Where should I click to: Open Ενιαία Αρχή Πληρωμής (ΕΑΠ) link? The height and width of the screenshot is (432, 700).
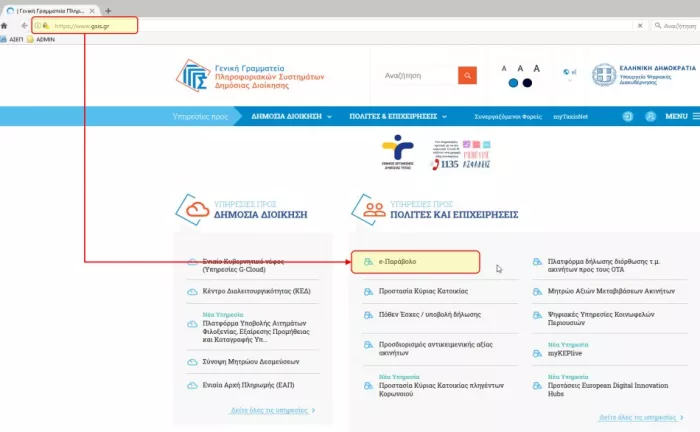[248, 385]
